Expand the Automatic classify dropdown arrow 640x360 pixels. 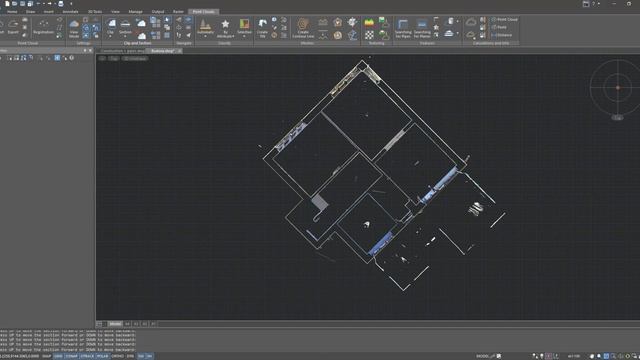tap(205, 37)
